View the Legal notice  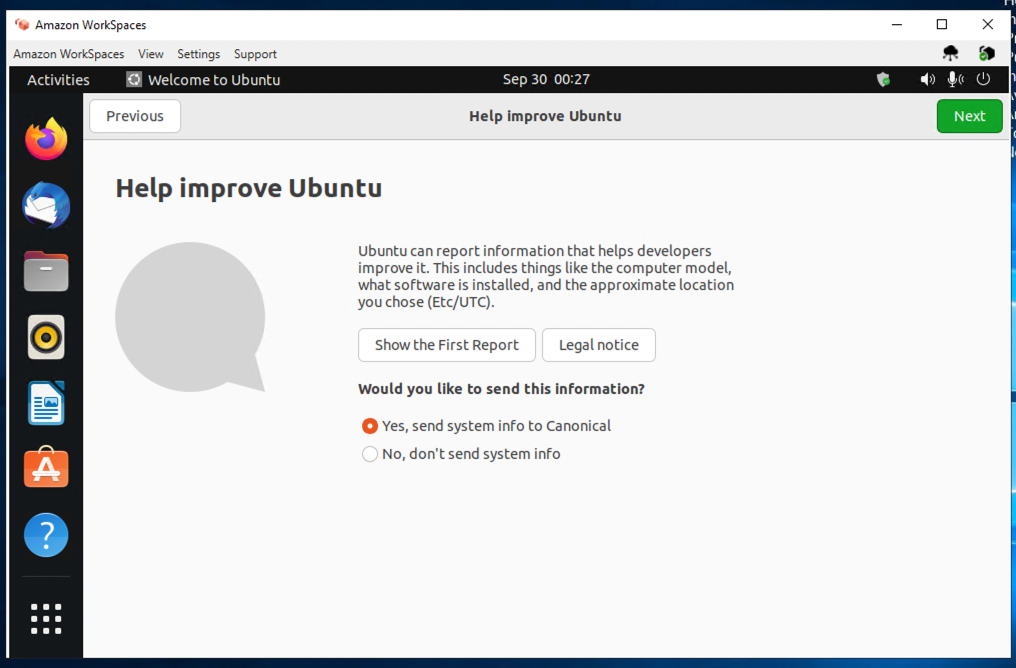(x=598, y=345)
